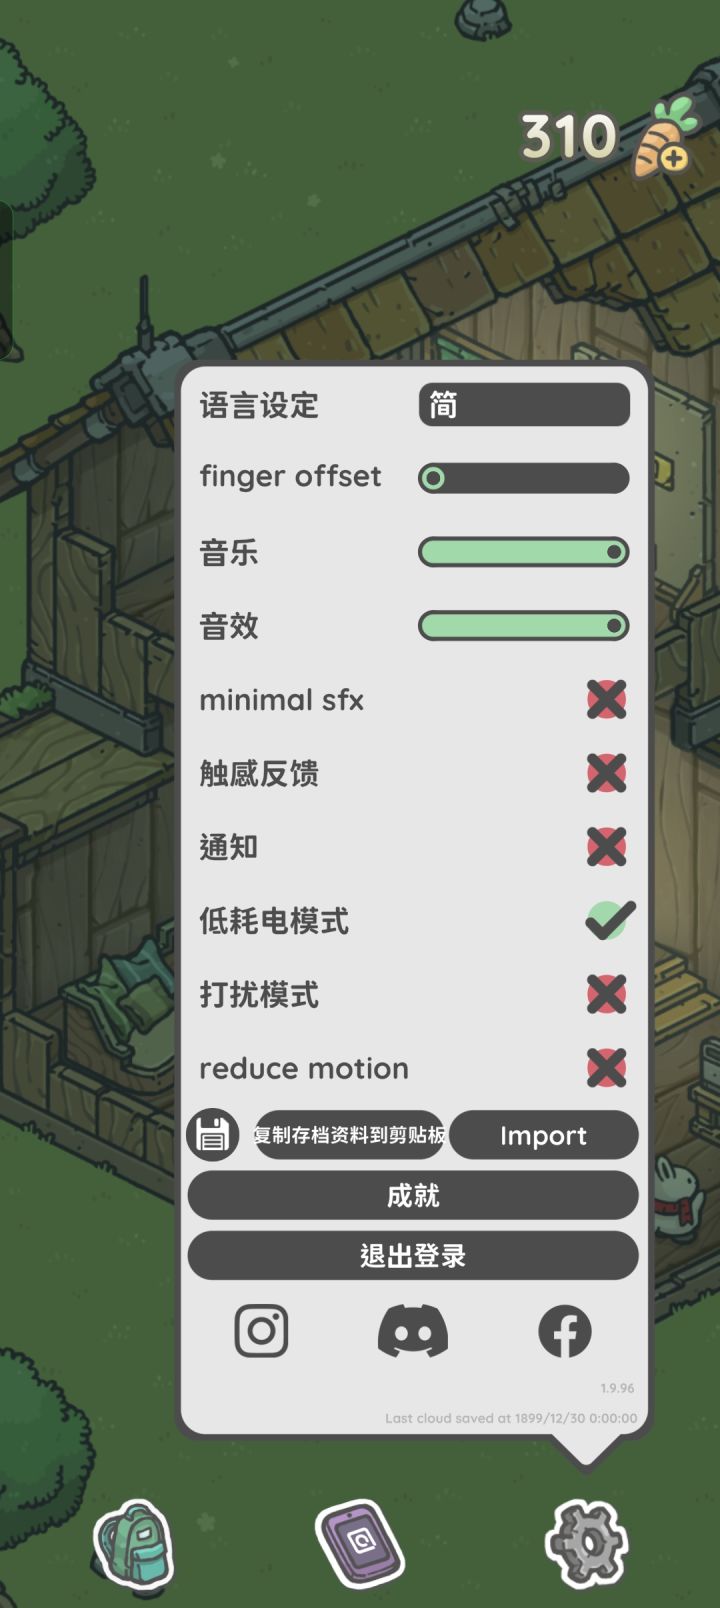Disable 低耗电模式 low power mode
This screenshot has width=720, height=1608.
point(609,920)
